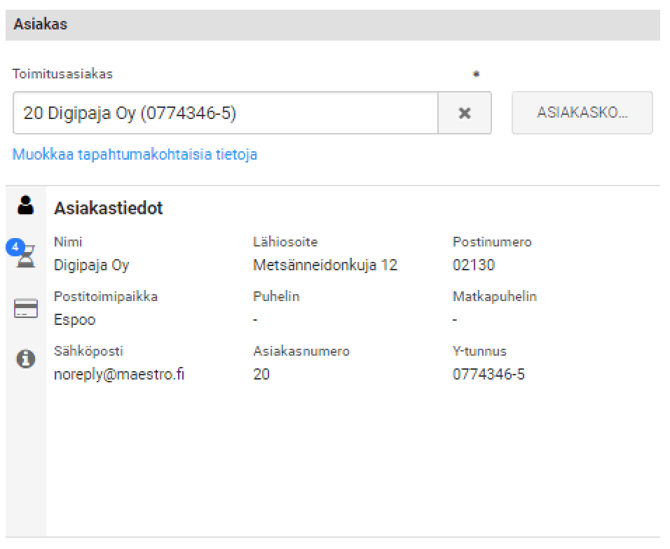
Task: Click the Asiakas section header
Action: tap(332, 25)
